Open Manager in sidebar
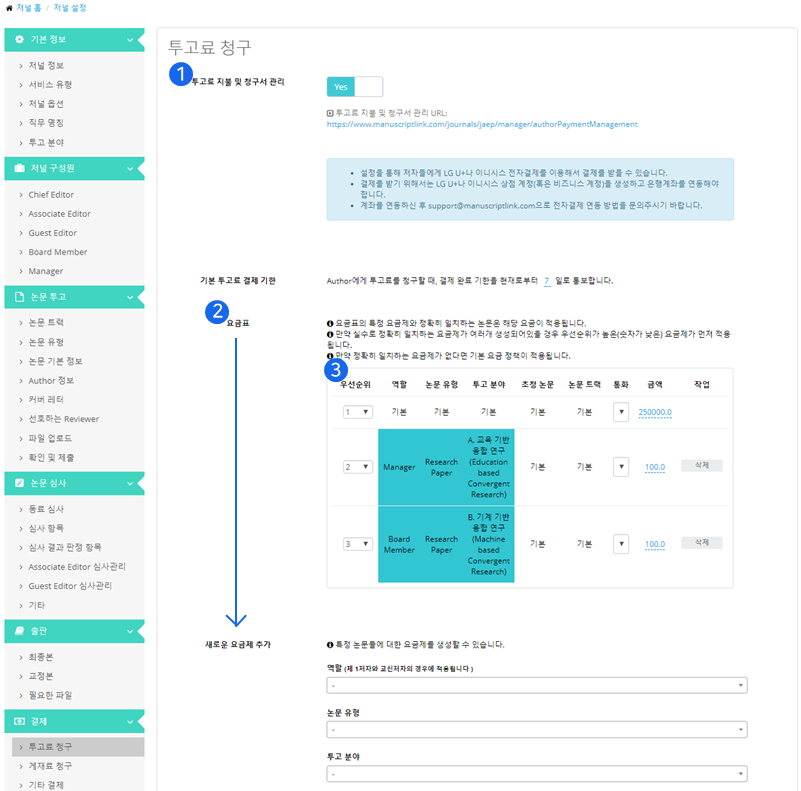 point(46,271)
